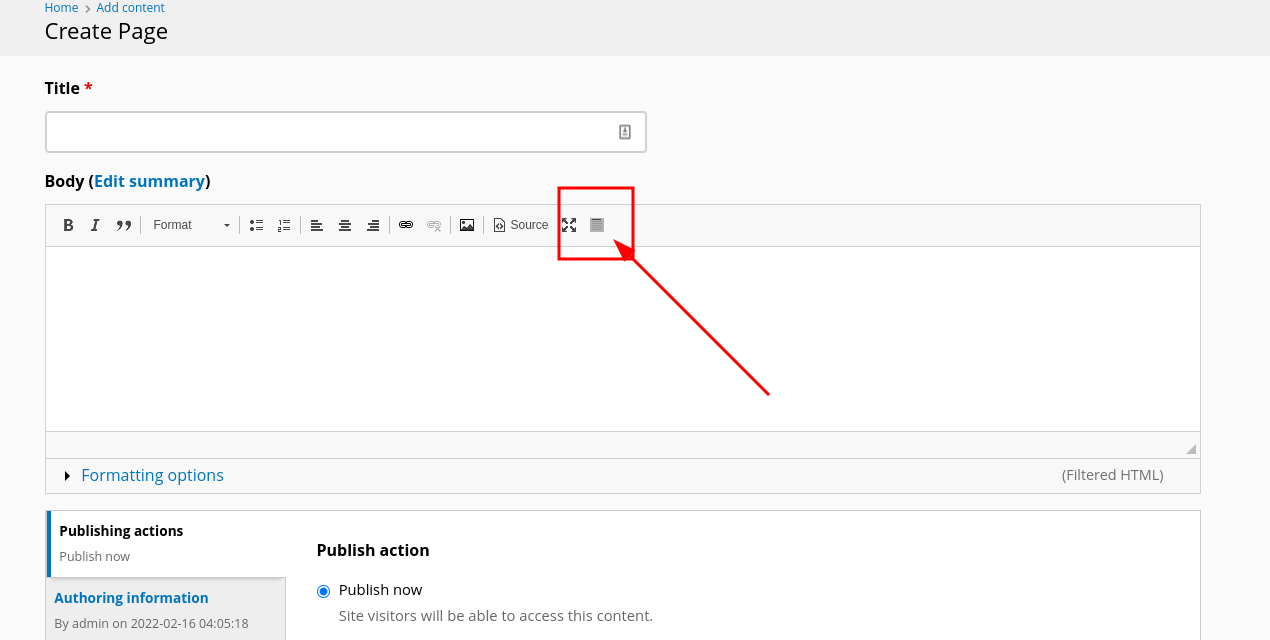Image resolution: width=1270 pixels, height=640 pixels.
Task: Navigate to Home via breadcrumb link
Action: pyautogui.click(x=61, y=7)
